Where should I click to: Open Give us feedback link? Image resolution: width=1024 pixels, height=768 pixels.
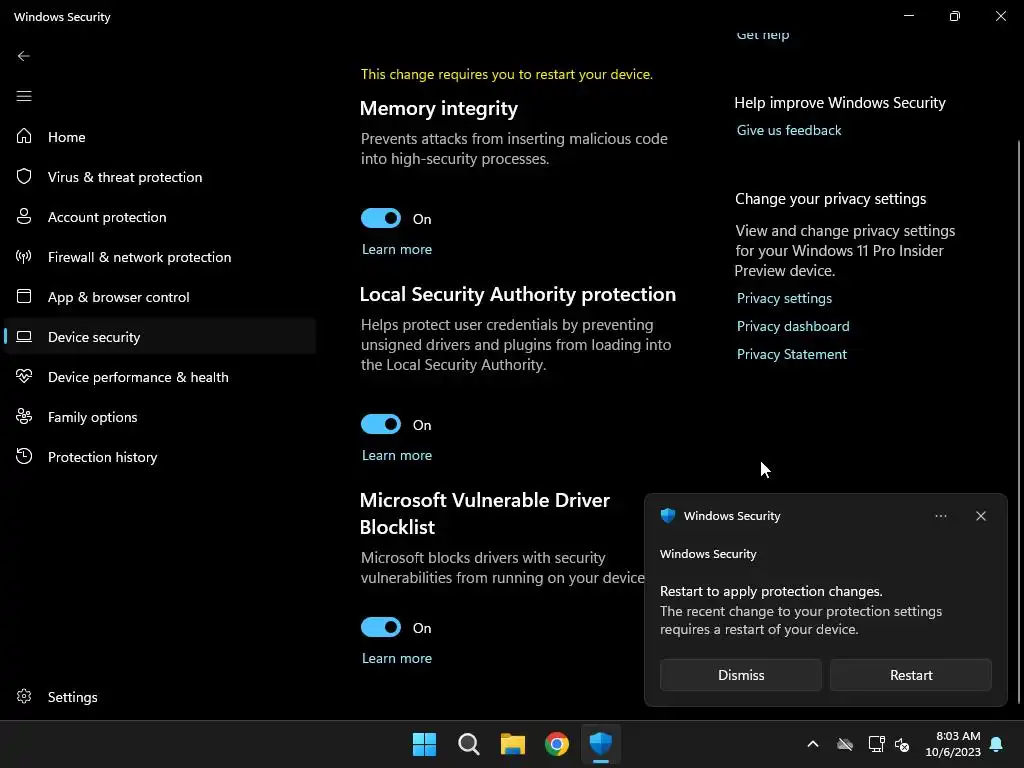click(789, 130)
